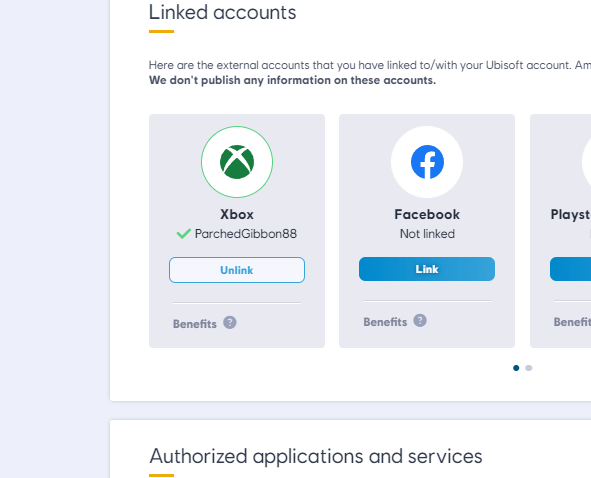Click the partially visible Playstation logo circle
The width and height of the screenshot is (591, 478).
(586, 162)
